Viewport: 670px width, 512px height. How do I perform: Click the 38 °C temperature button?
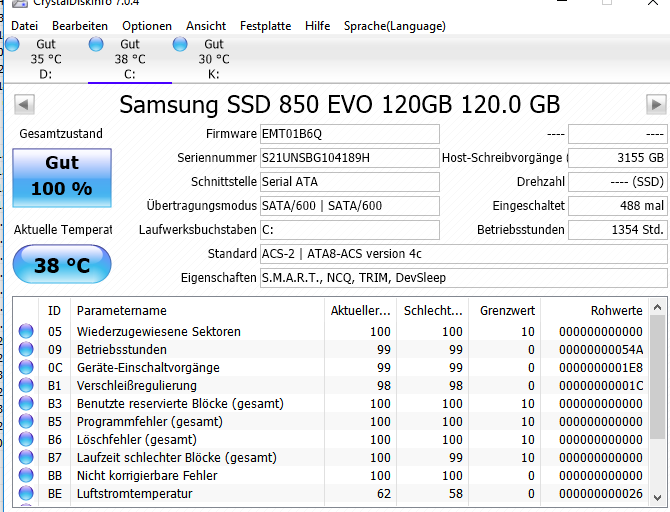point(62,265)
